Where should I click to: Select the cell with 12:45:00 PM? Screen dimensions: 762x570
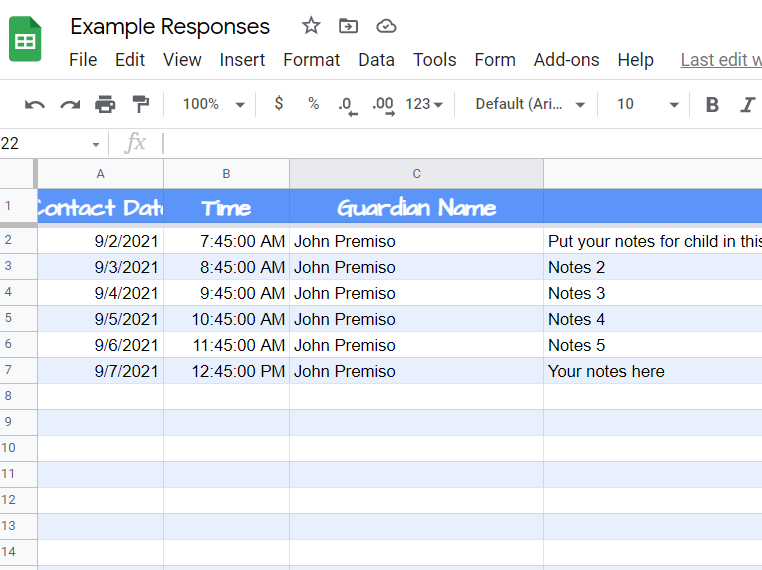[x=226, y=371]
